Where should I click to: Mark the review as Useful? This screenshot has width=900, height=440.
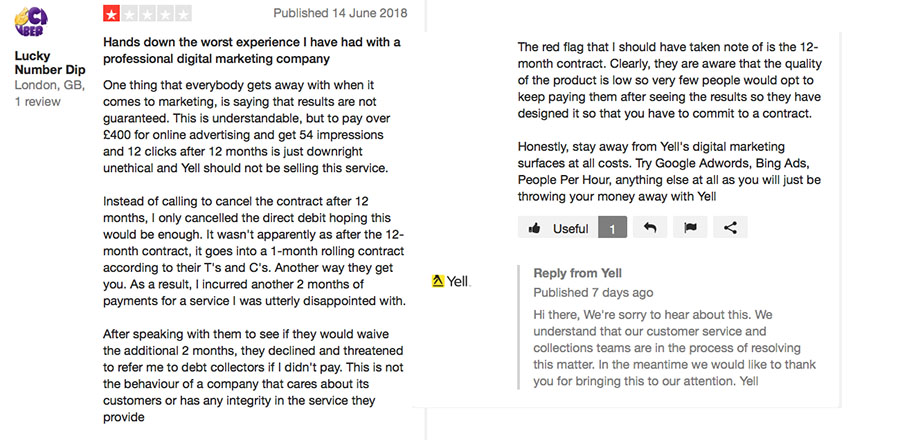[x=558, y=227]
